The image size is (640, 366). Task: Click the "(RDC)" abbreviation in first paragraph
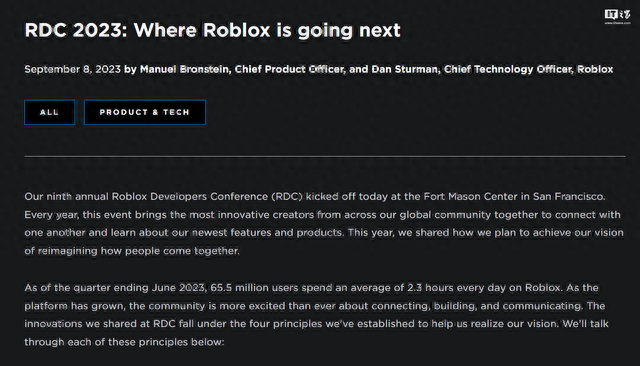[x=287, y=197]
